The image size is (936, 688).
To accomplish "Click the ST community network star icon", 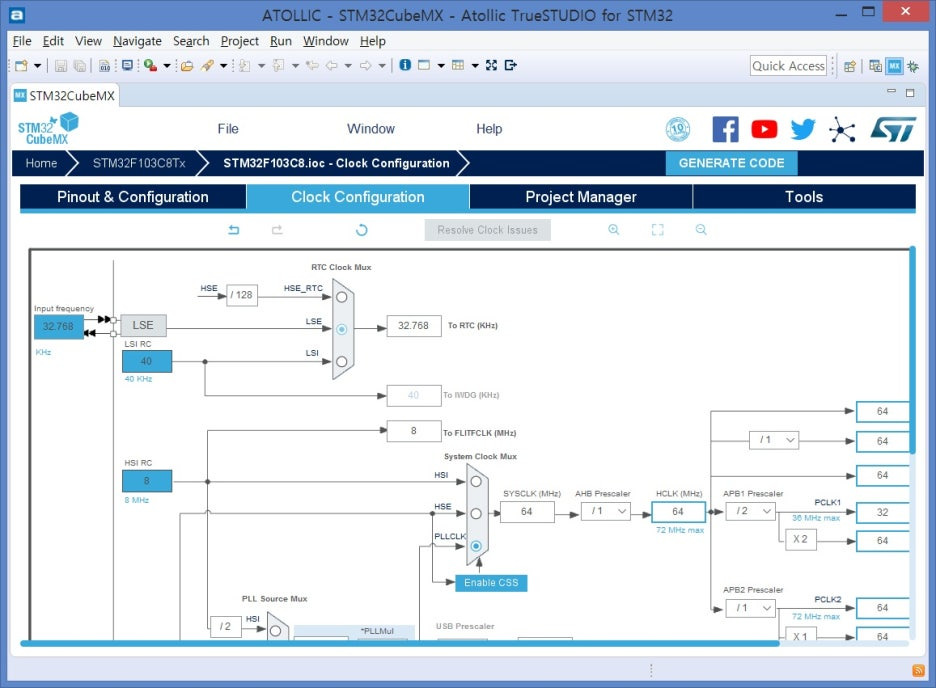I will (x=842, y=129).
